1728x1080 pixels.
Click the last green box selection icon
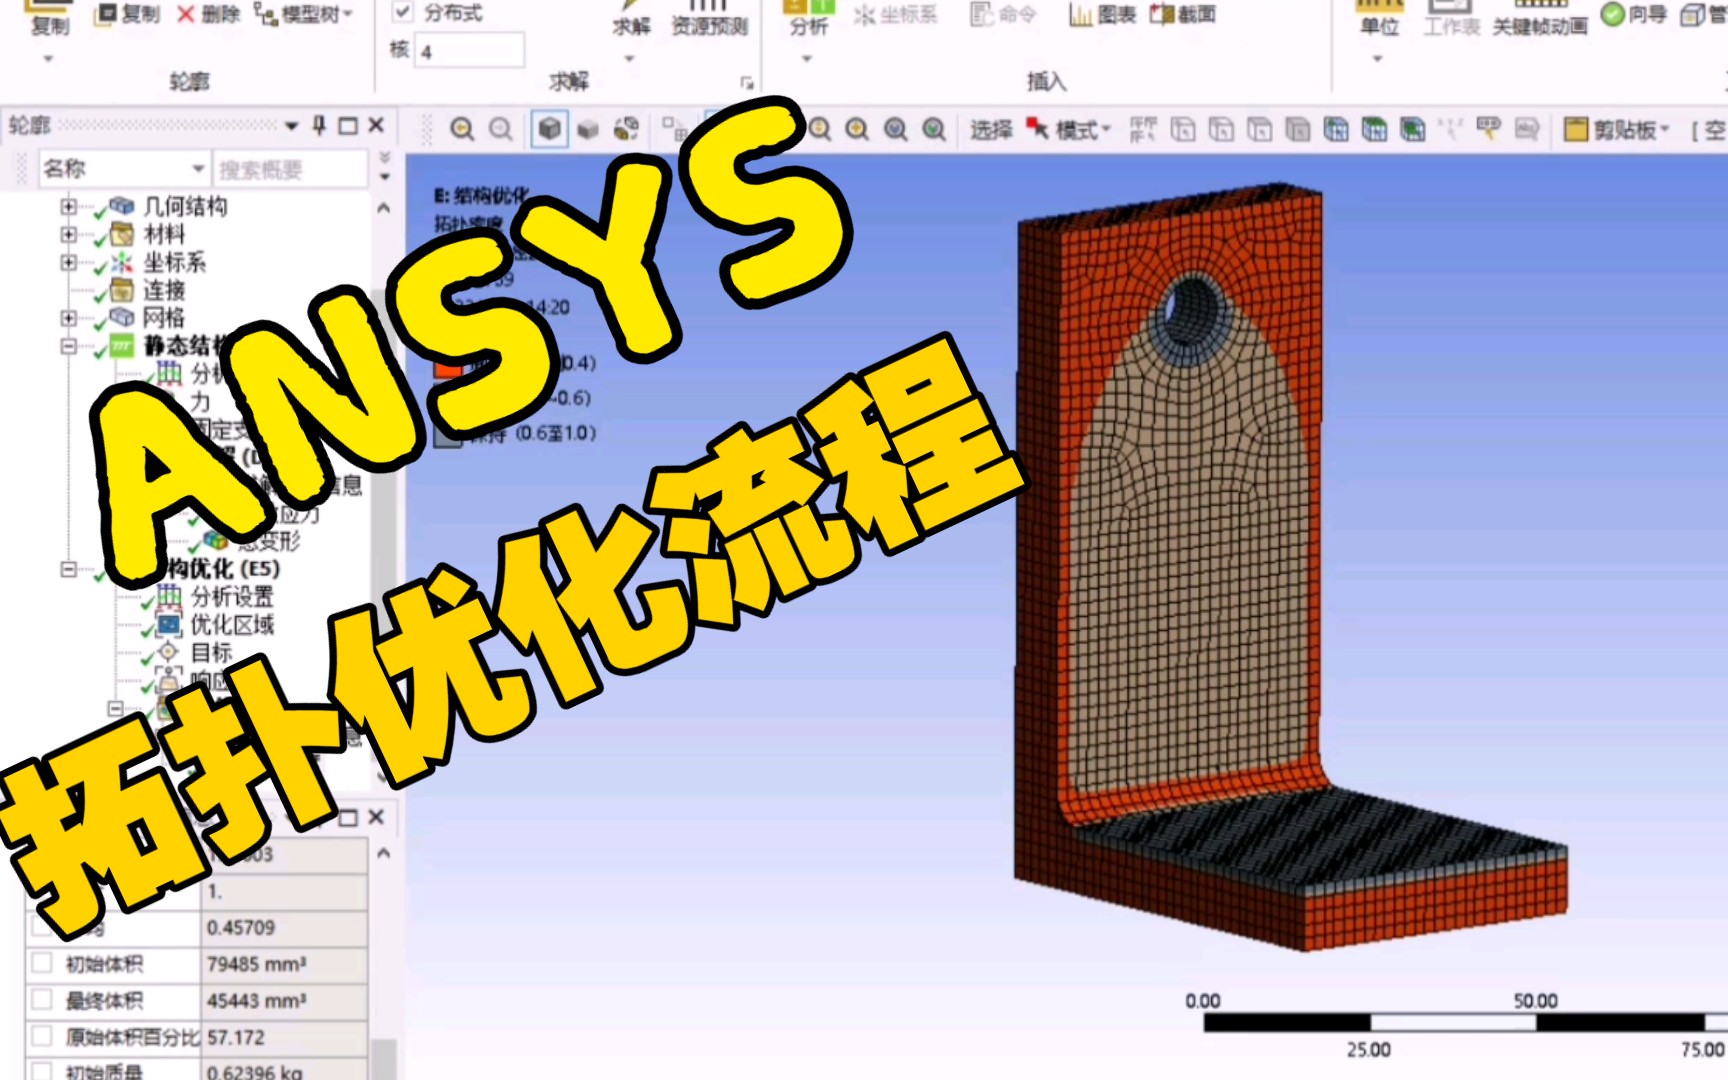1413,129
